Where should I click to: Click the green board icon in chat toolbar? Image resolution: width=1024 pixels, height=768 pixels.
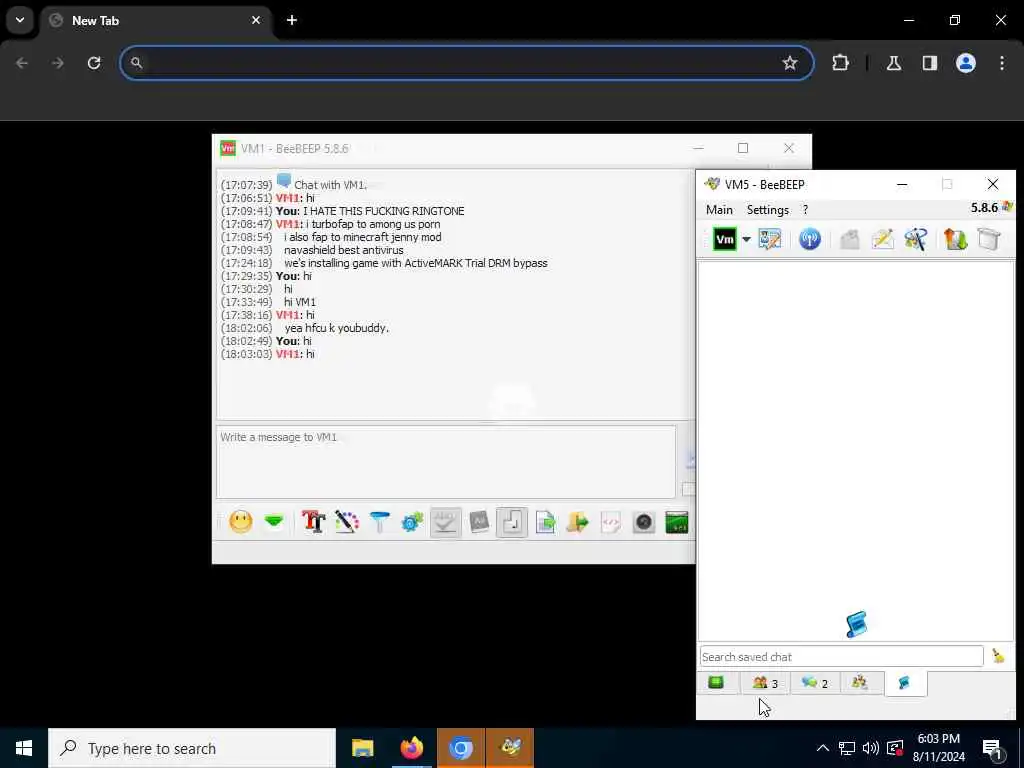point(677,522)
